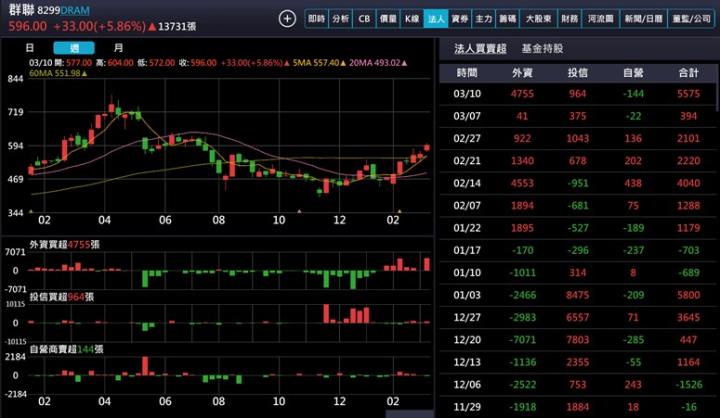720x418 pixels.
Task: Select the 12/13 row date
Action: 467,362
